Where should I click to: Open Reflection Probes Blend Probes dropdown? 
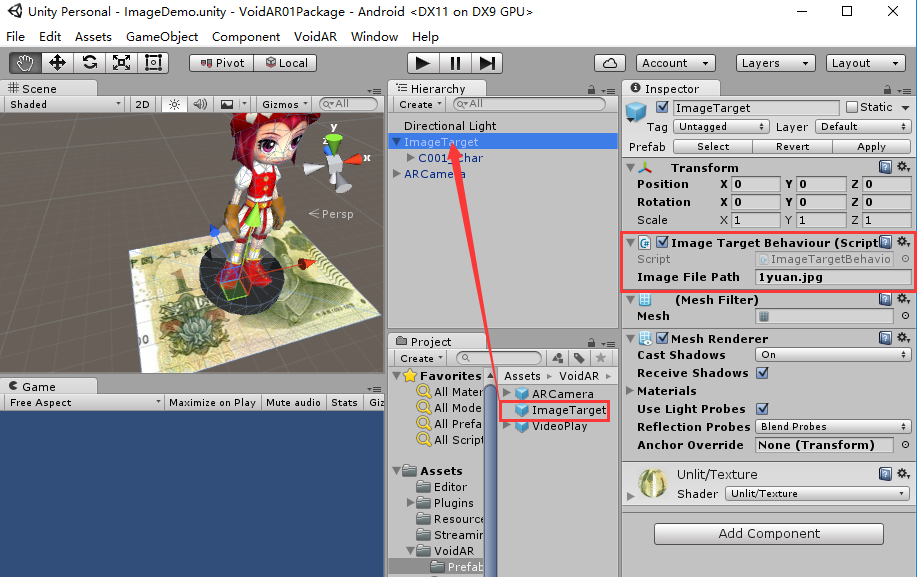click(x=833, y=427)
